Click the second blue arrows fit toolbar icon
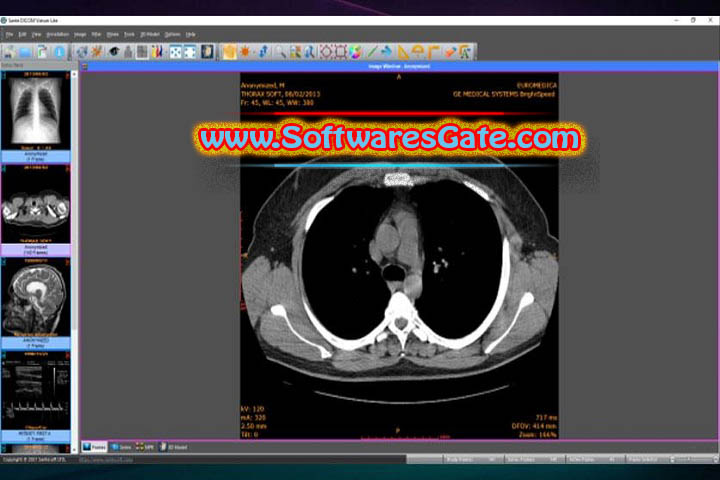The width and height of the screenshot is (720, 480). tap(190, 52)
